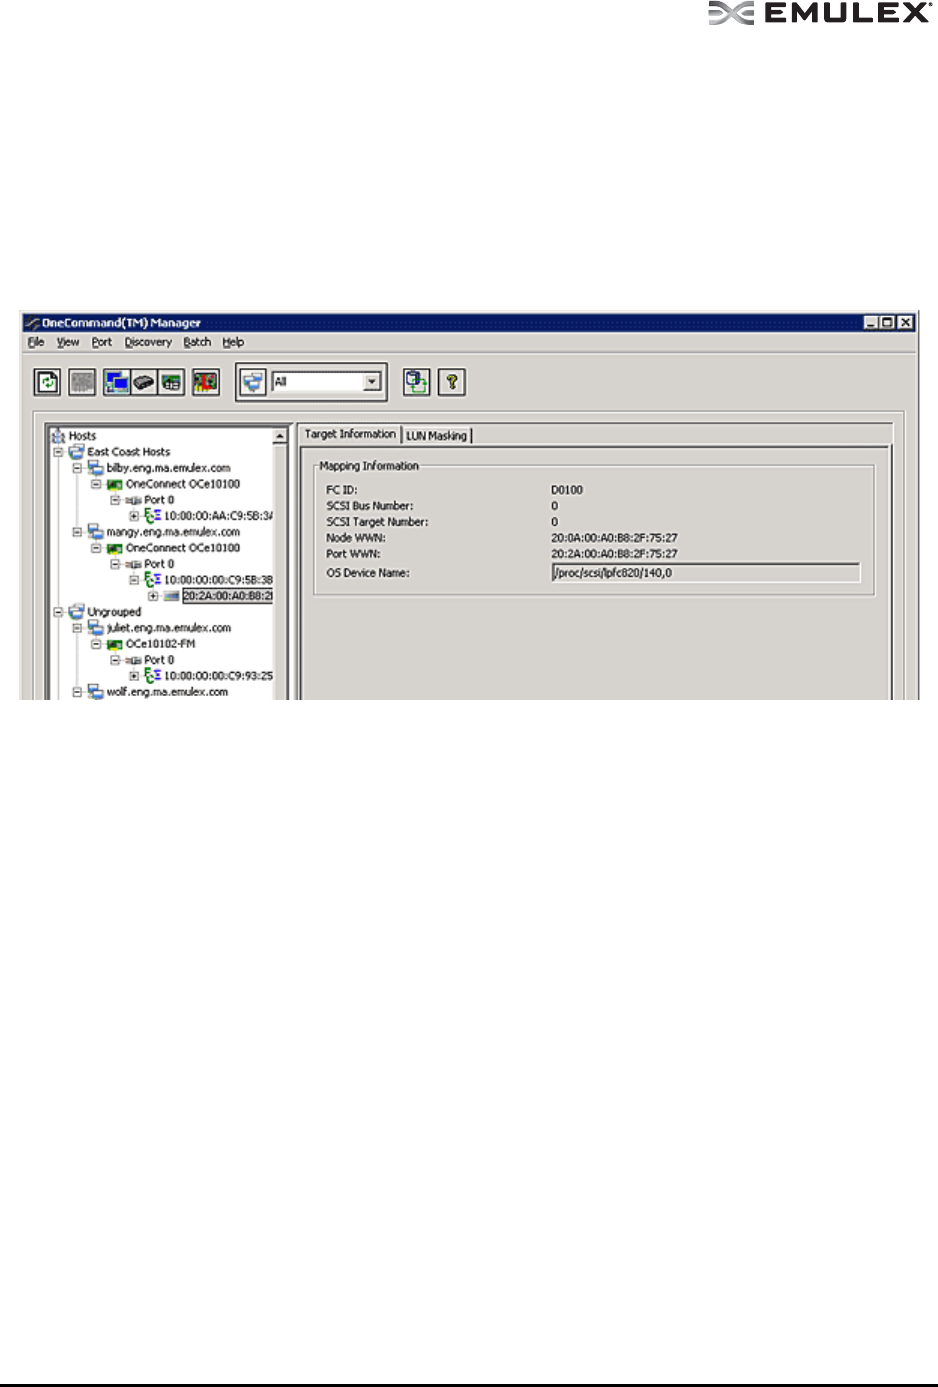Click the bilby.eng.ma.emulex.com host icon
938x1387 pixels.
(x=96, y=468)
